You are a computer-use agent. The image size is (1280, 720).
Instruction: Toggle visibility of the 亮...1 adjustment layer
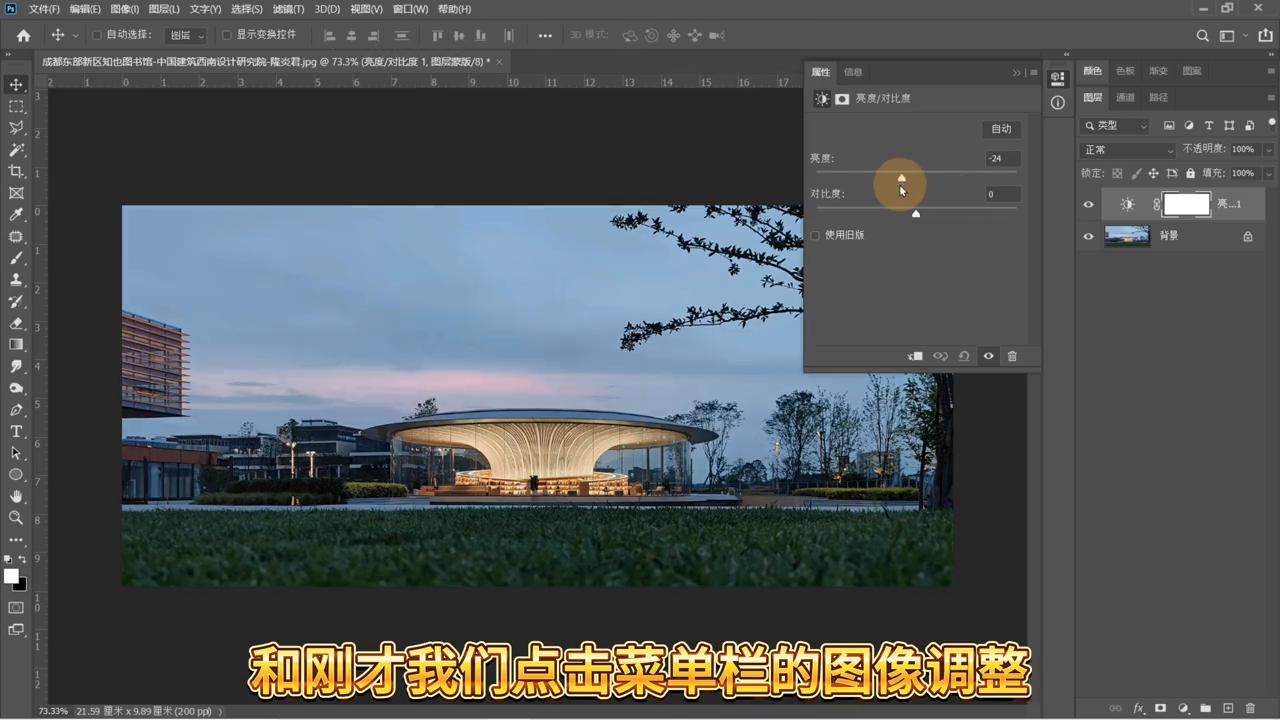pos(1088,204)
